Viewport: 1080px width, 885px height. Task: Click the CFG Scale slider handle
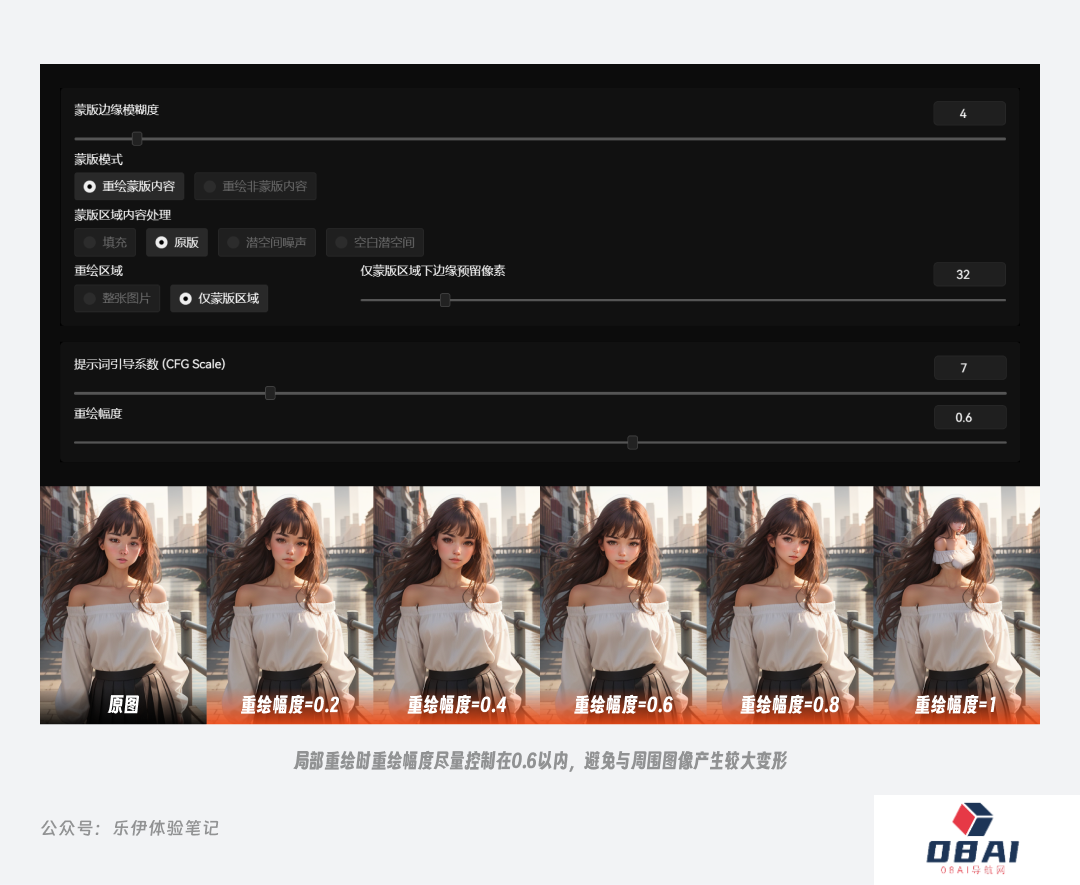[270, 393]
